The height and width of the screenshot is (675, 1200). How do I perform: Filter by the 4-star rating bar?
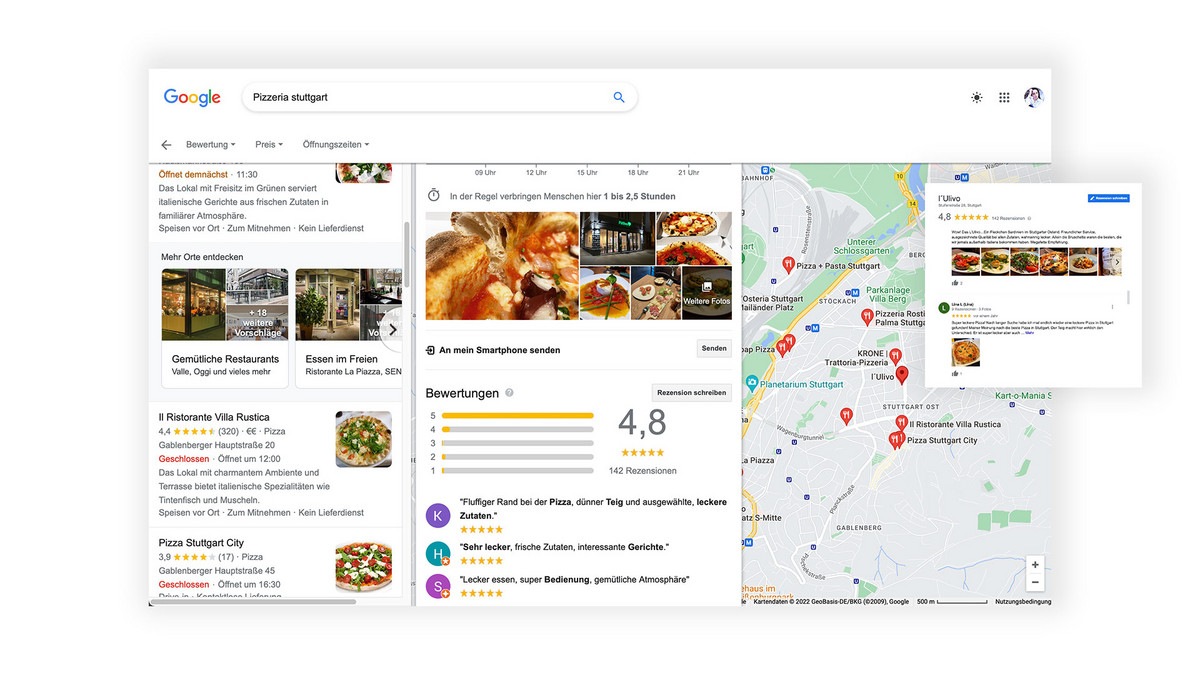coord(517,429)
